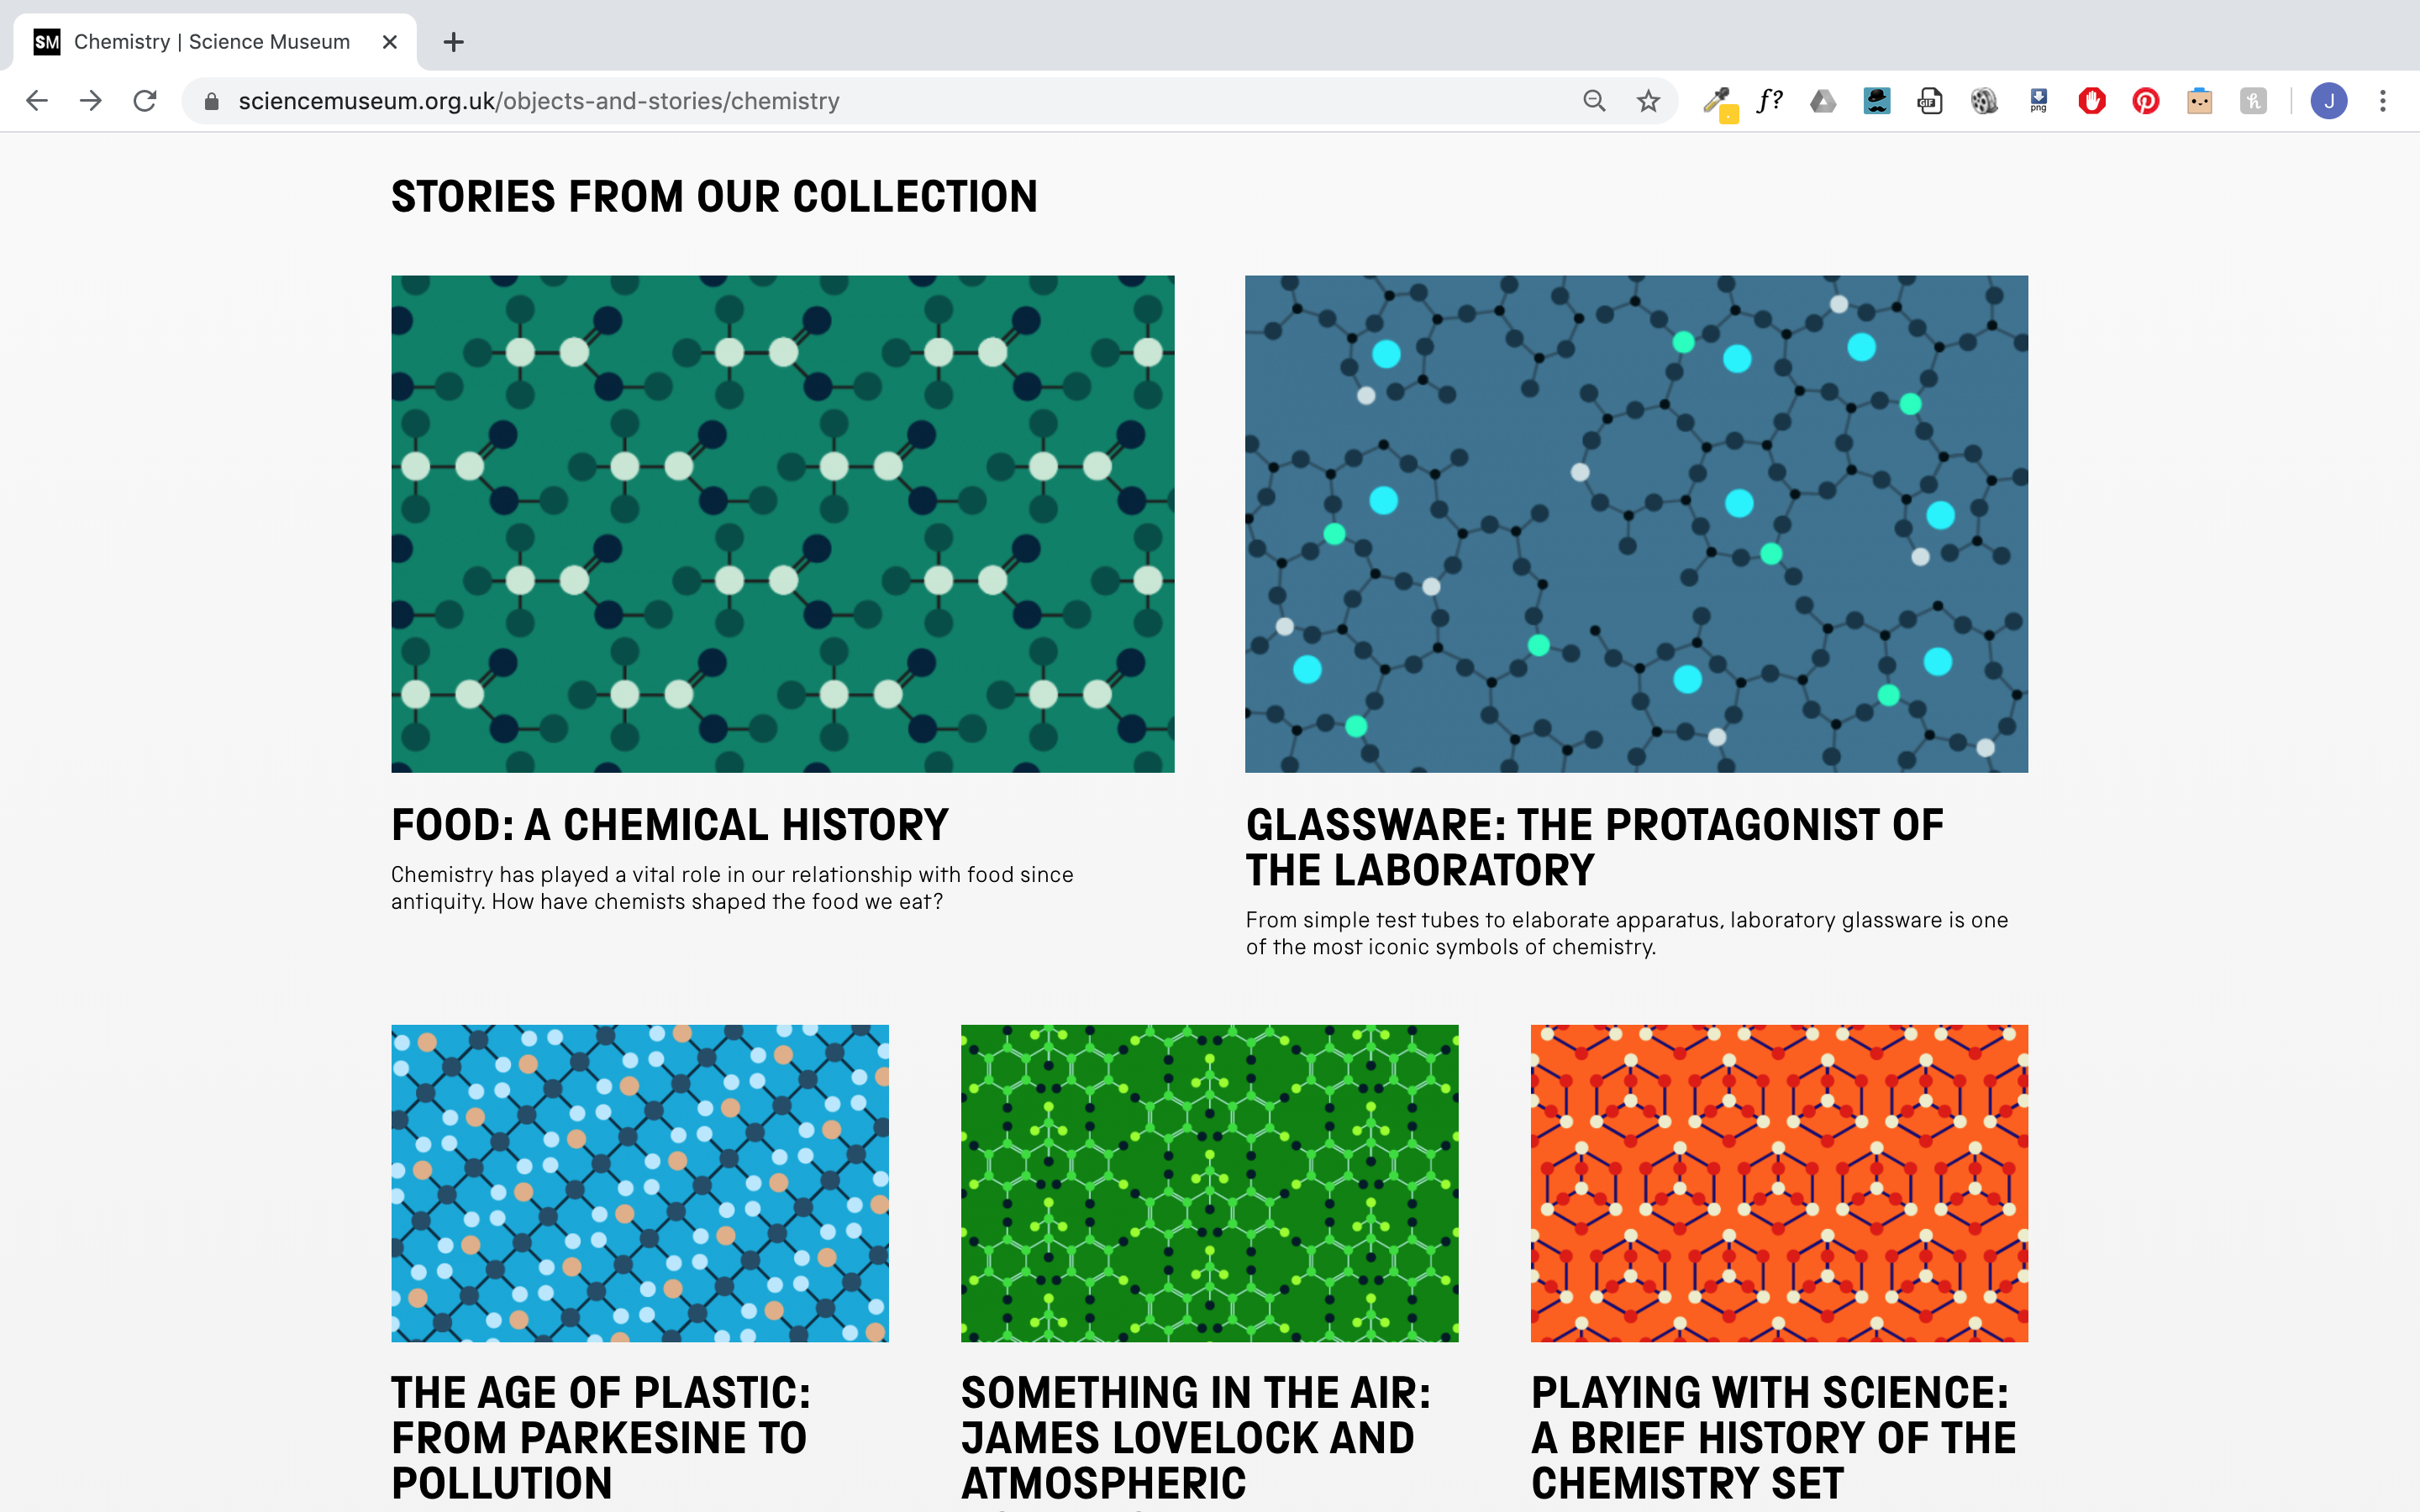Click the ColorZilla eyedropper extension icon
Viewport: 2420px width, 1512px height.
click(x=1718, y=101)
